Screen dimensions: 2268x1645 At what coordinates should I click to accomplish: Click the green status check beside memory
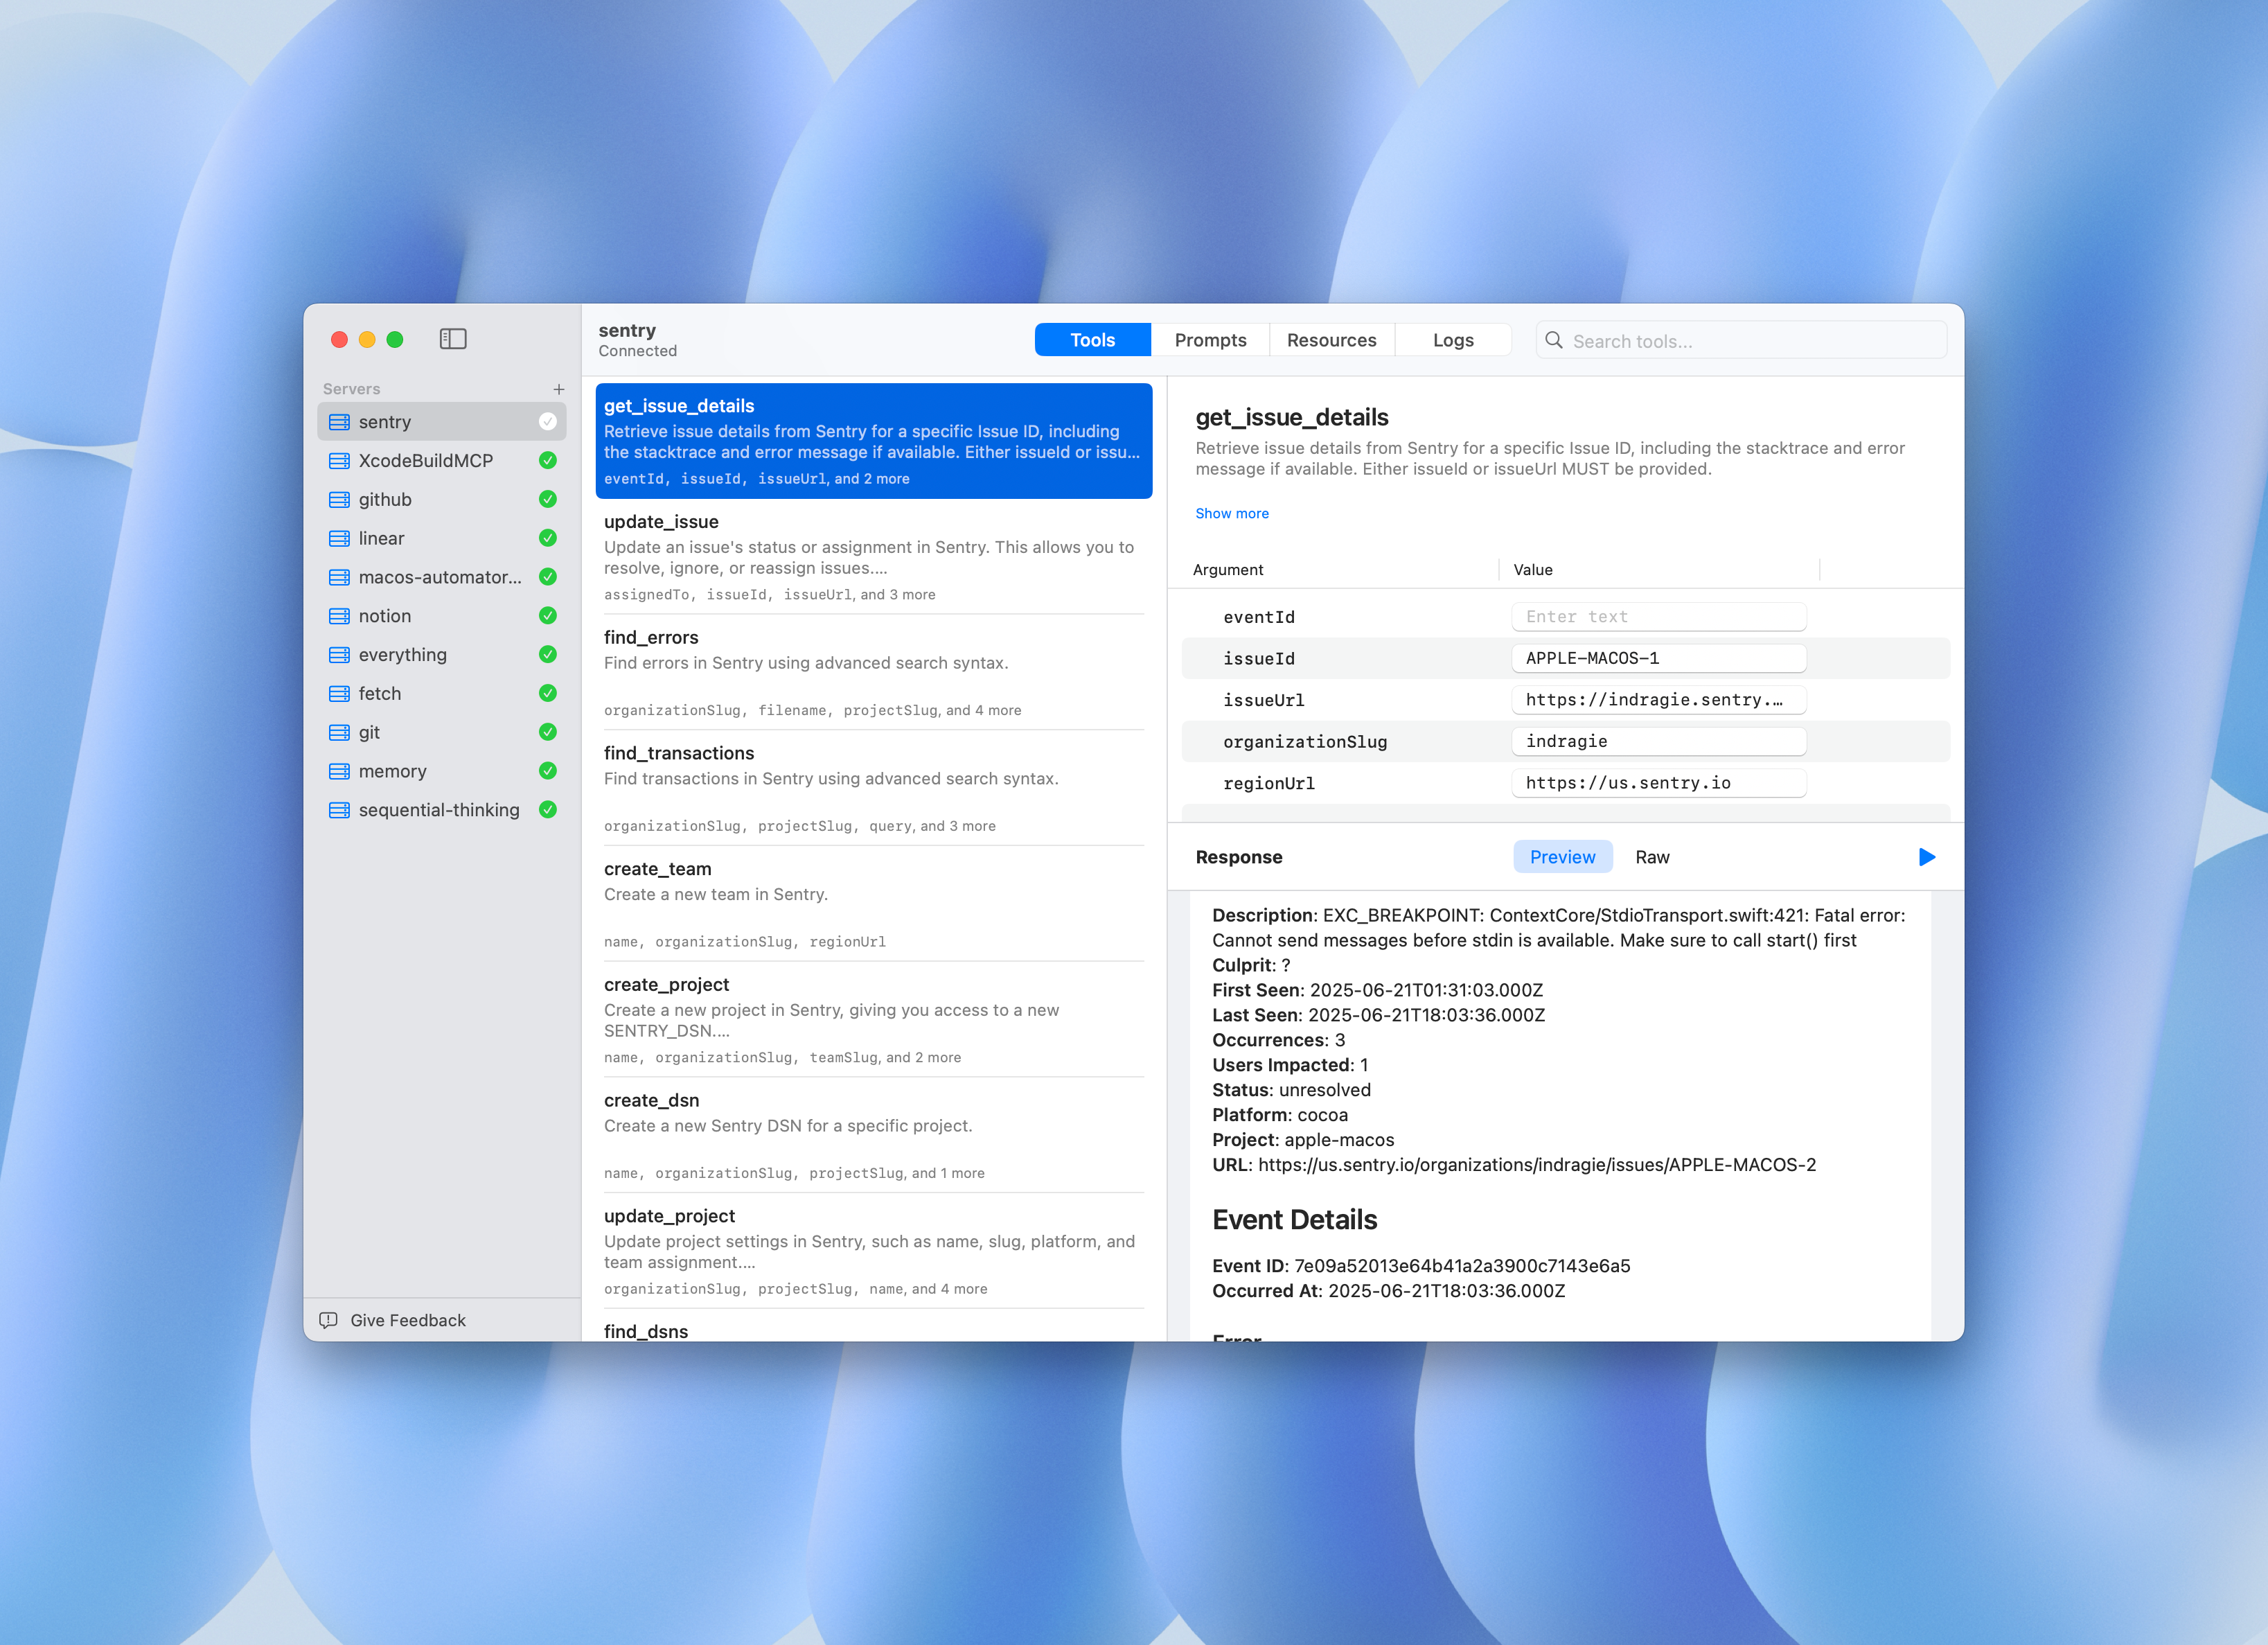coord(548,771)
